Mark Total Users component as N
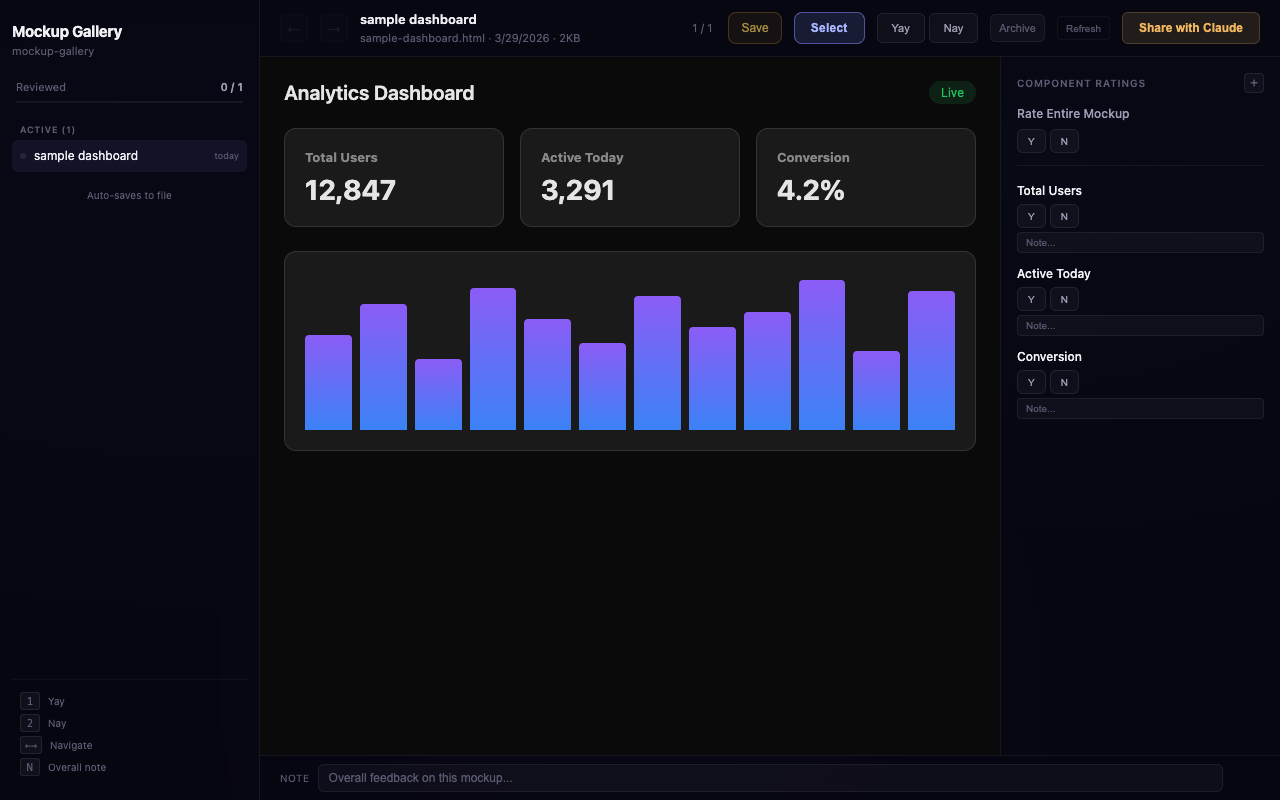Image resolution: width=1280 pixels, height=800 pixels. [1064, 216]
